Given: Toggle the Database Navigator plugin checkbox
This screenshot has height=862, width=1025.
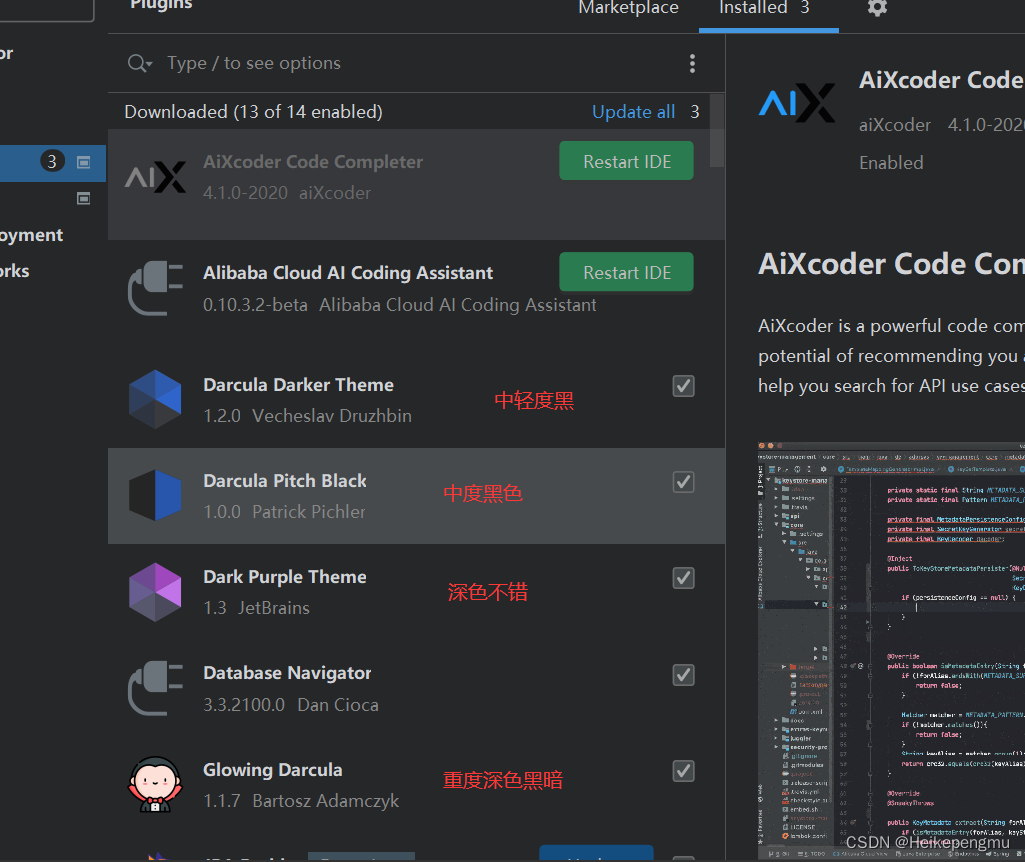Looking at the screenshot, I should pos(683,674).
